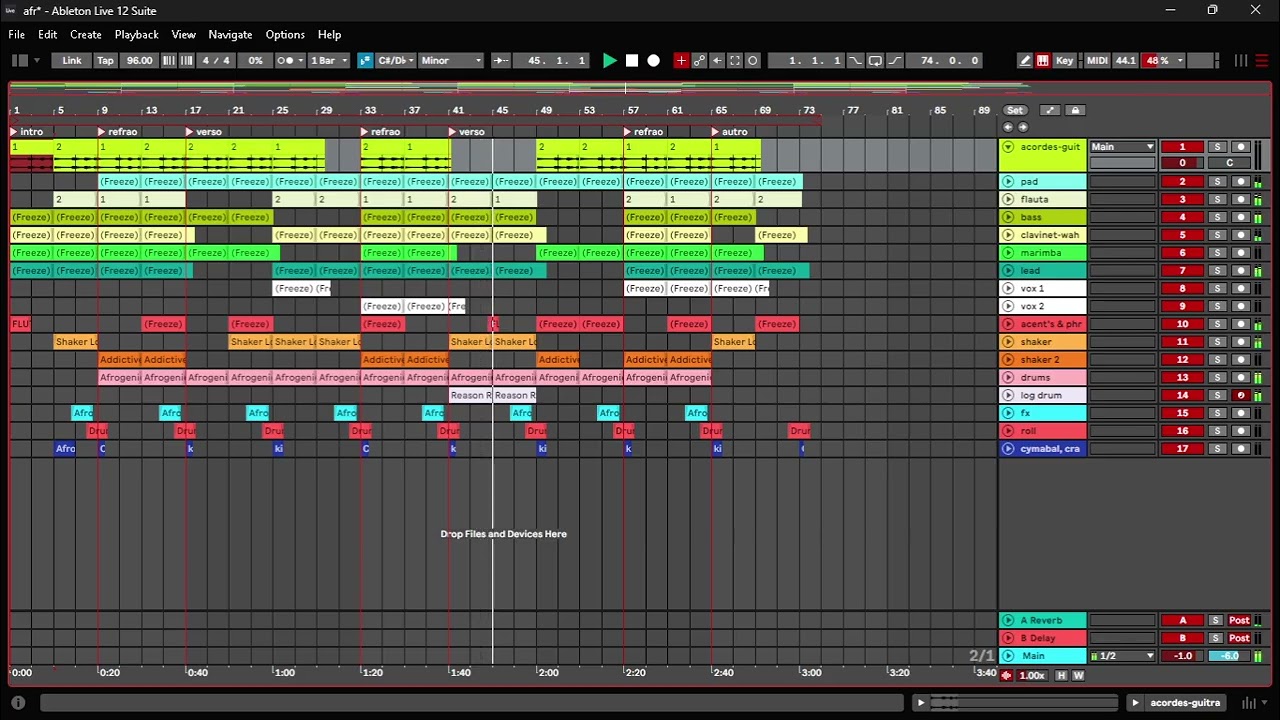Click the optimize arrangement height icon
The image size is (1280, 720).
[1050, 110]
